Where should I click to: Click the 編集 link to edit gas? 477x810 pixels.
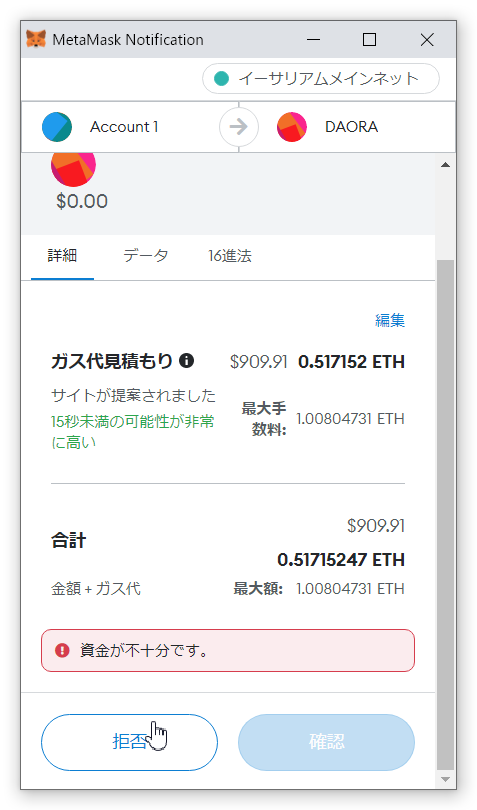point(390,320)
